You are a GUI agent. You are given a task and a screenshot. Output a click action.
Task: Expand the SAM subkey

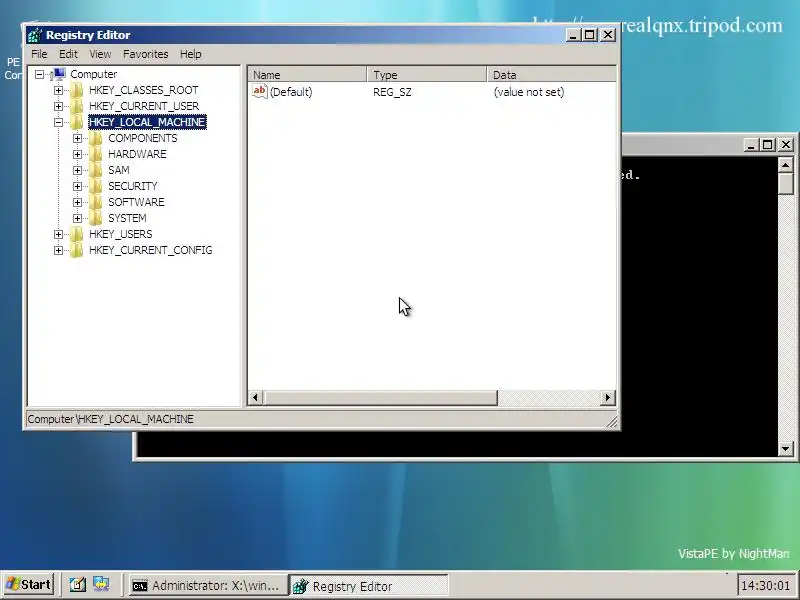pyautogui.click(x=77, y=170)
